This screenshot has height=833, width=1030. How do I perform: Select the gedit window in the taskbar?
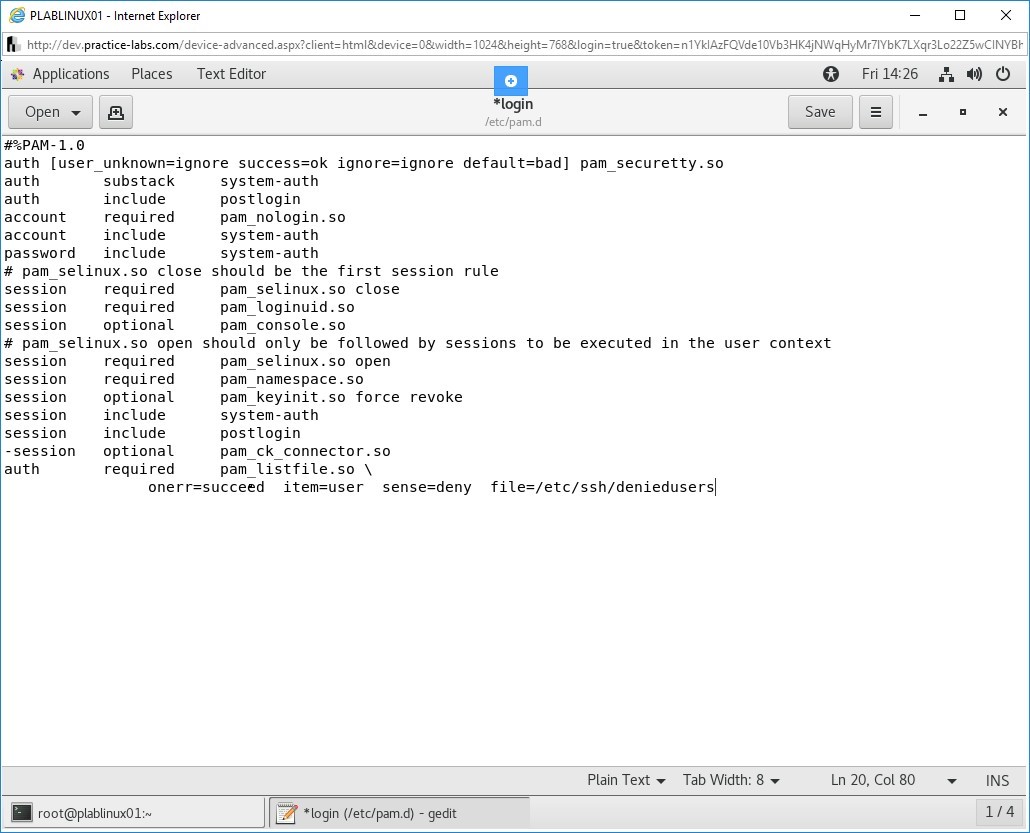[x=395, y=812]
